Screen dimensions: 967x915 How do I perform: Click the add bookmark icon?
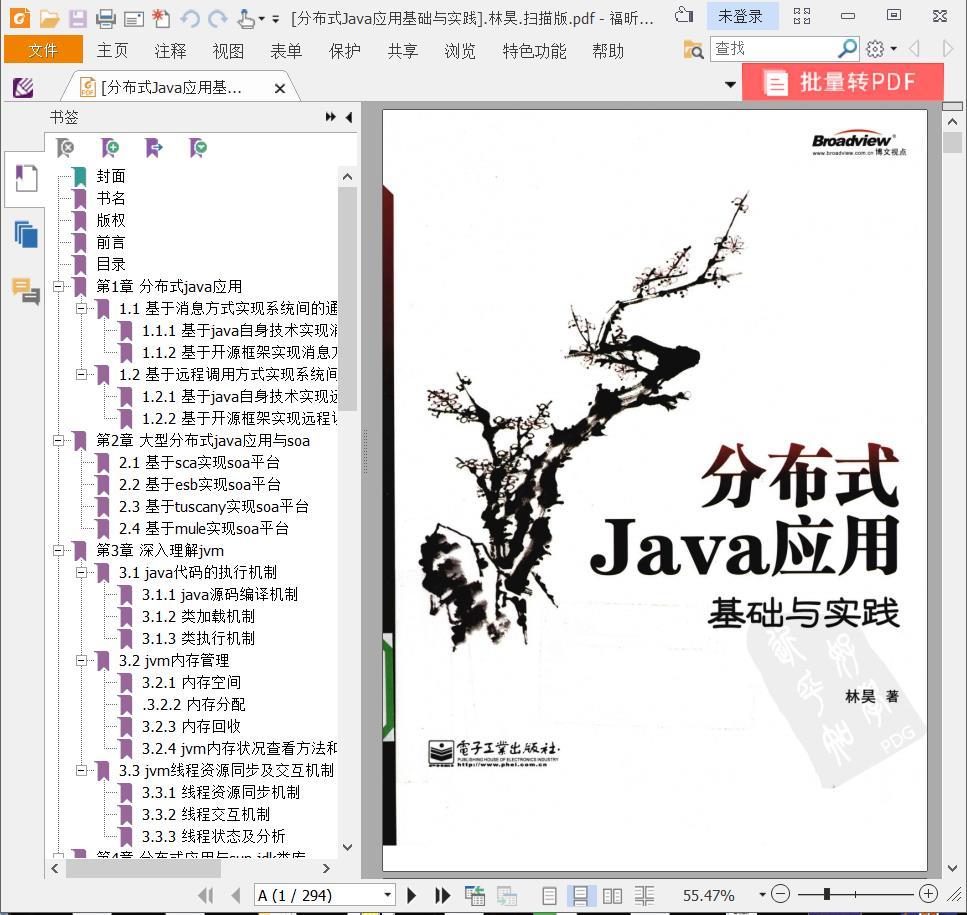click(x=110, y=148)
